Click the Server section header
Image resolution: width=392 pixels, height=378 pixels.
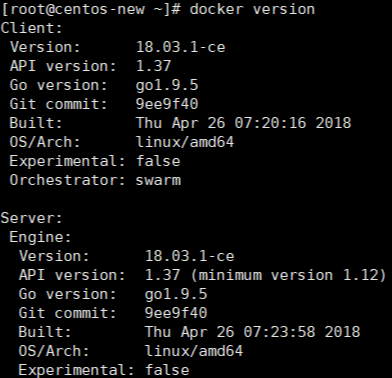coord(31,218)
